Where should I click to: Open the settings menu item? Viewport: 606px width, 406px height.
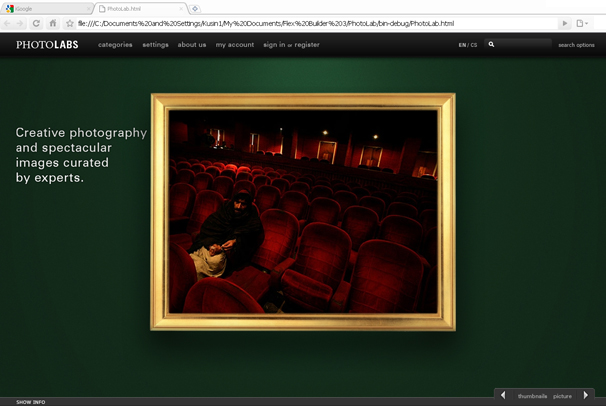tap(155, 45)
